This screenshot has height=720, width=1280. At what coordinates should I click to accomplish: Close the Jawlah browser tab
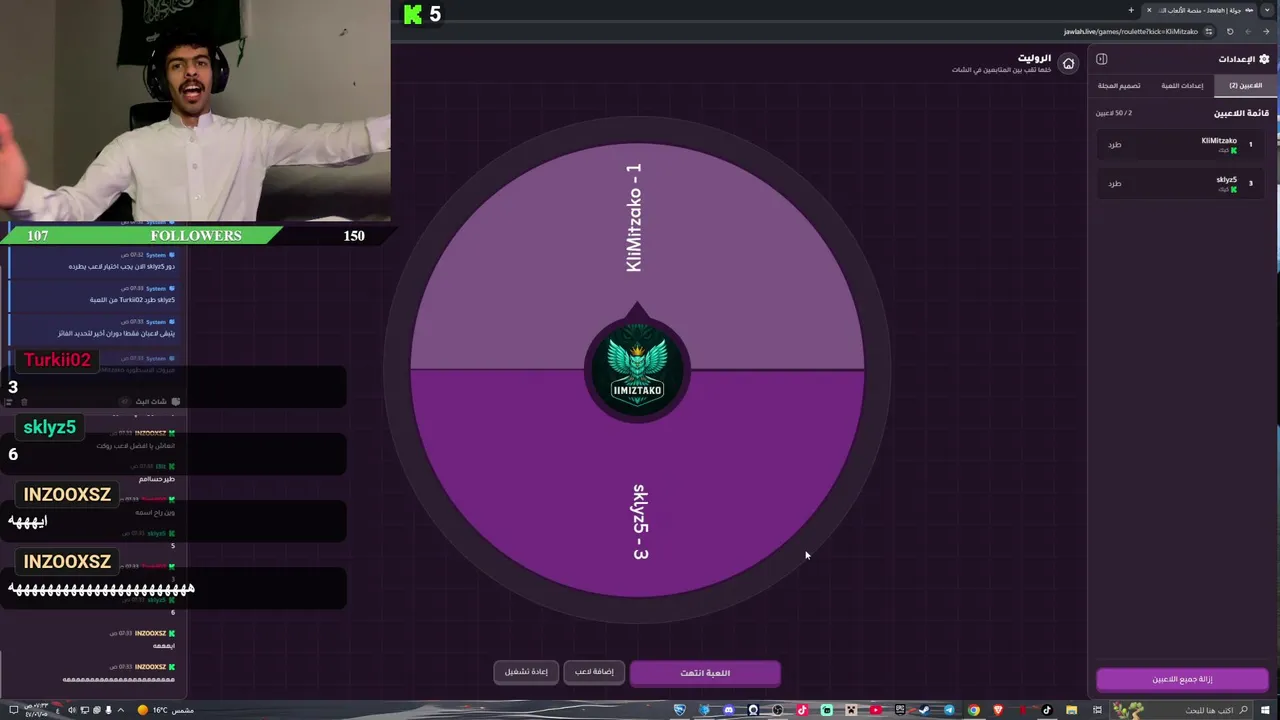[1149, 10]
